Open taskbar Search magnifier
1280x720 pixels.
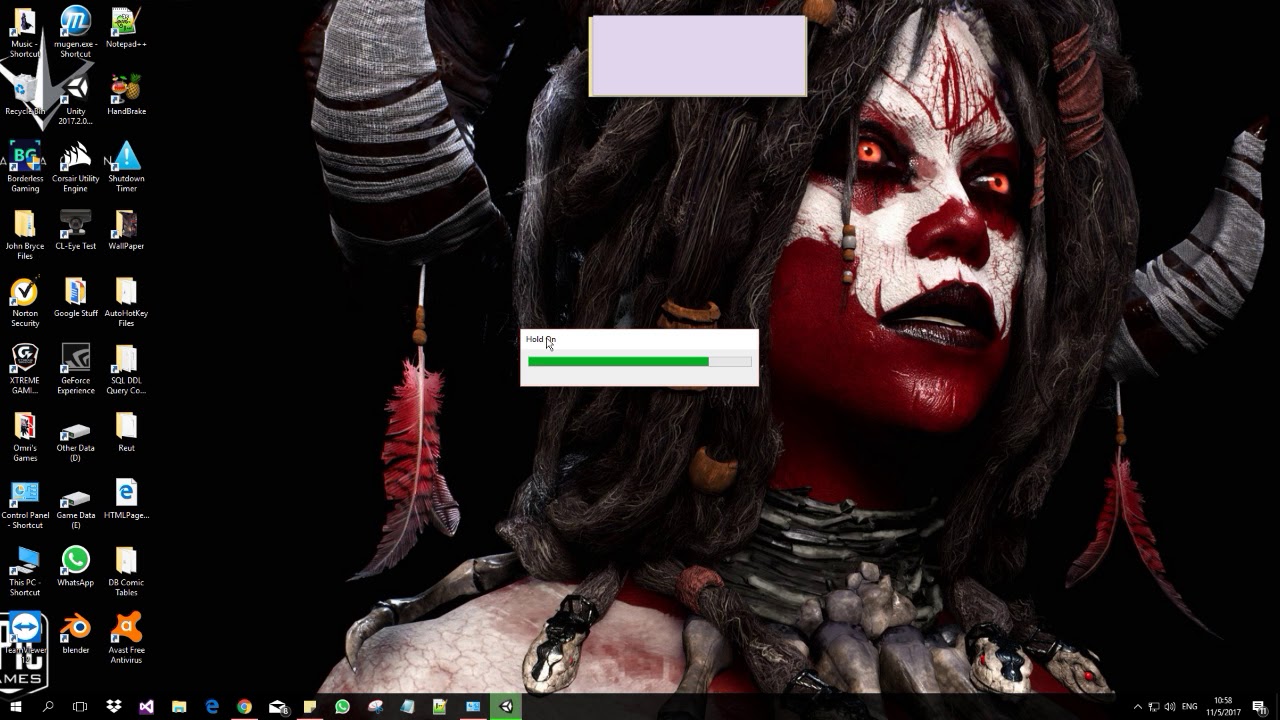point(48,707)
